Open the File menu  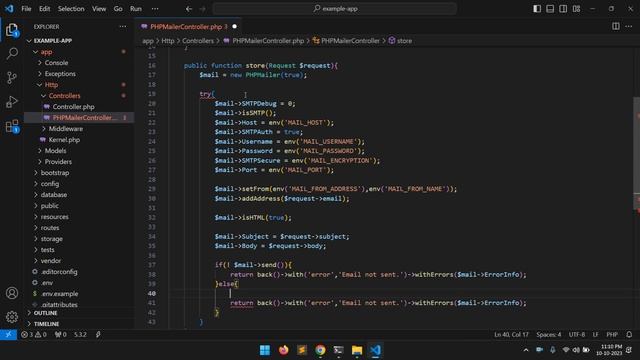coord(26,9)
